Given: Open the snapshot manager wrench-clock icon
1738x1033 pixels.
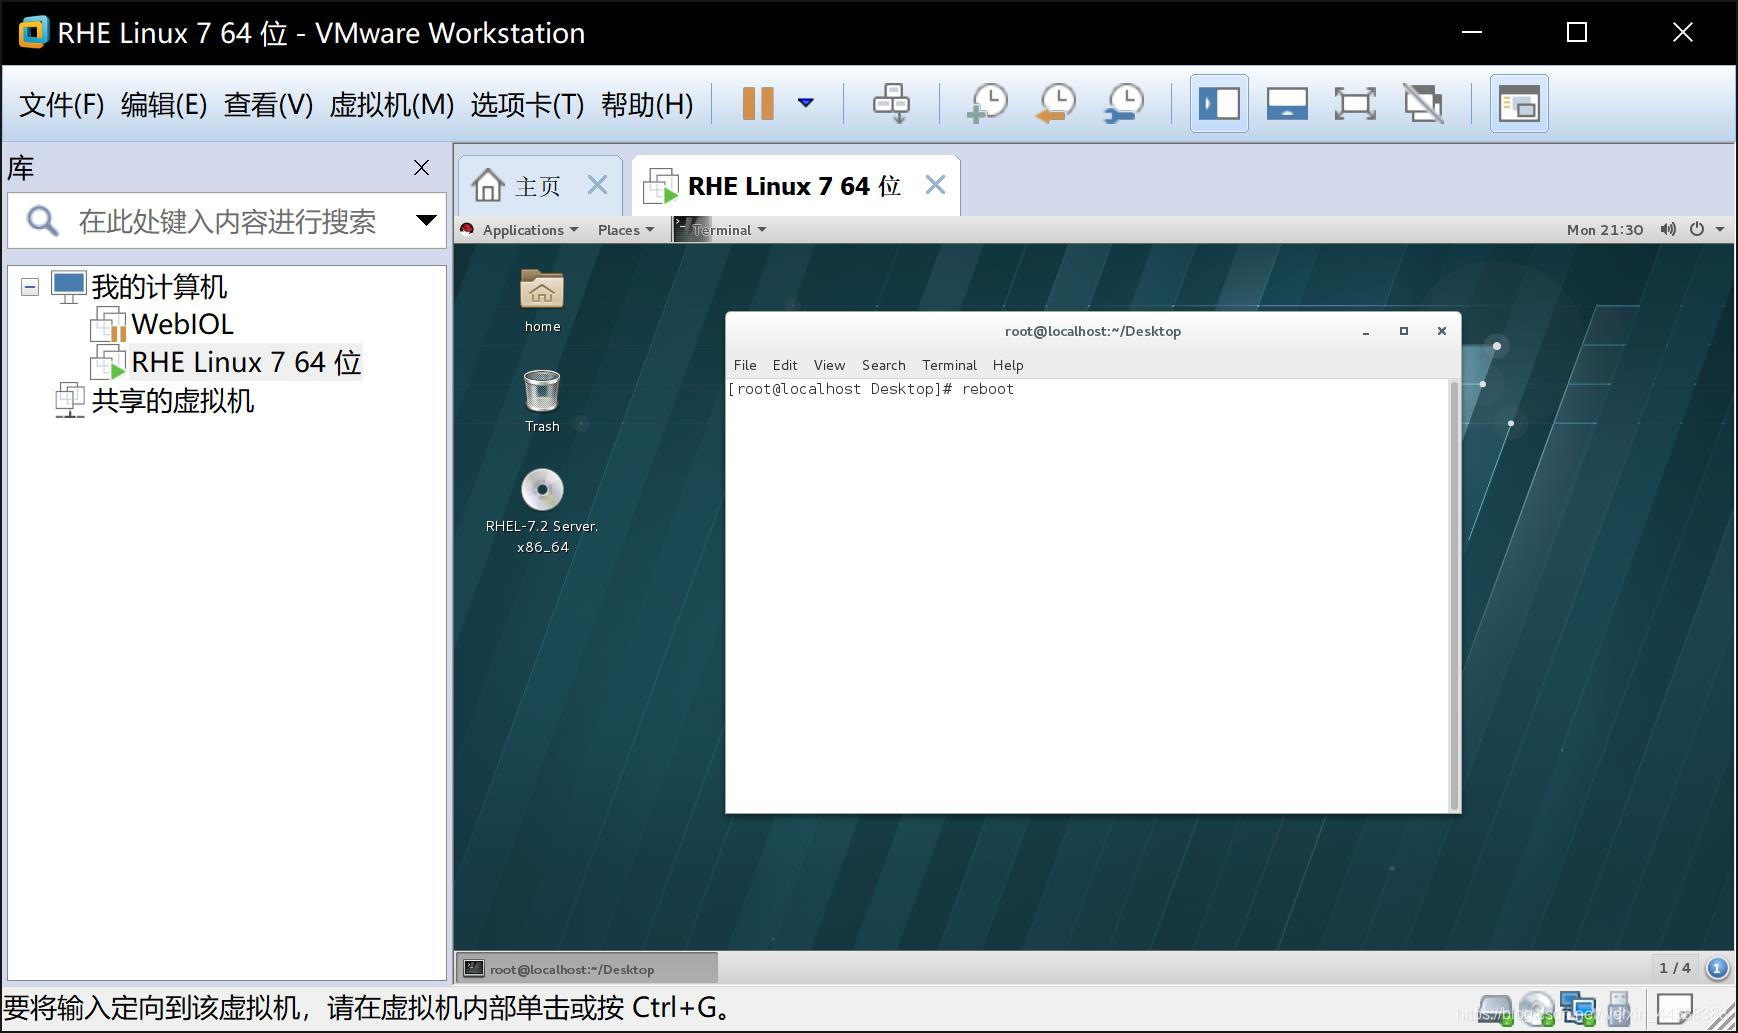Looking at the screenshot, I should 1124,103.
